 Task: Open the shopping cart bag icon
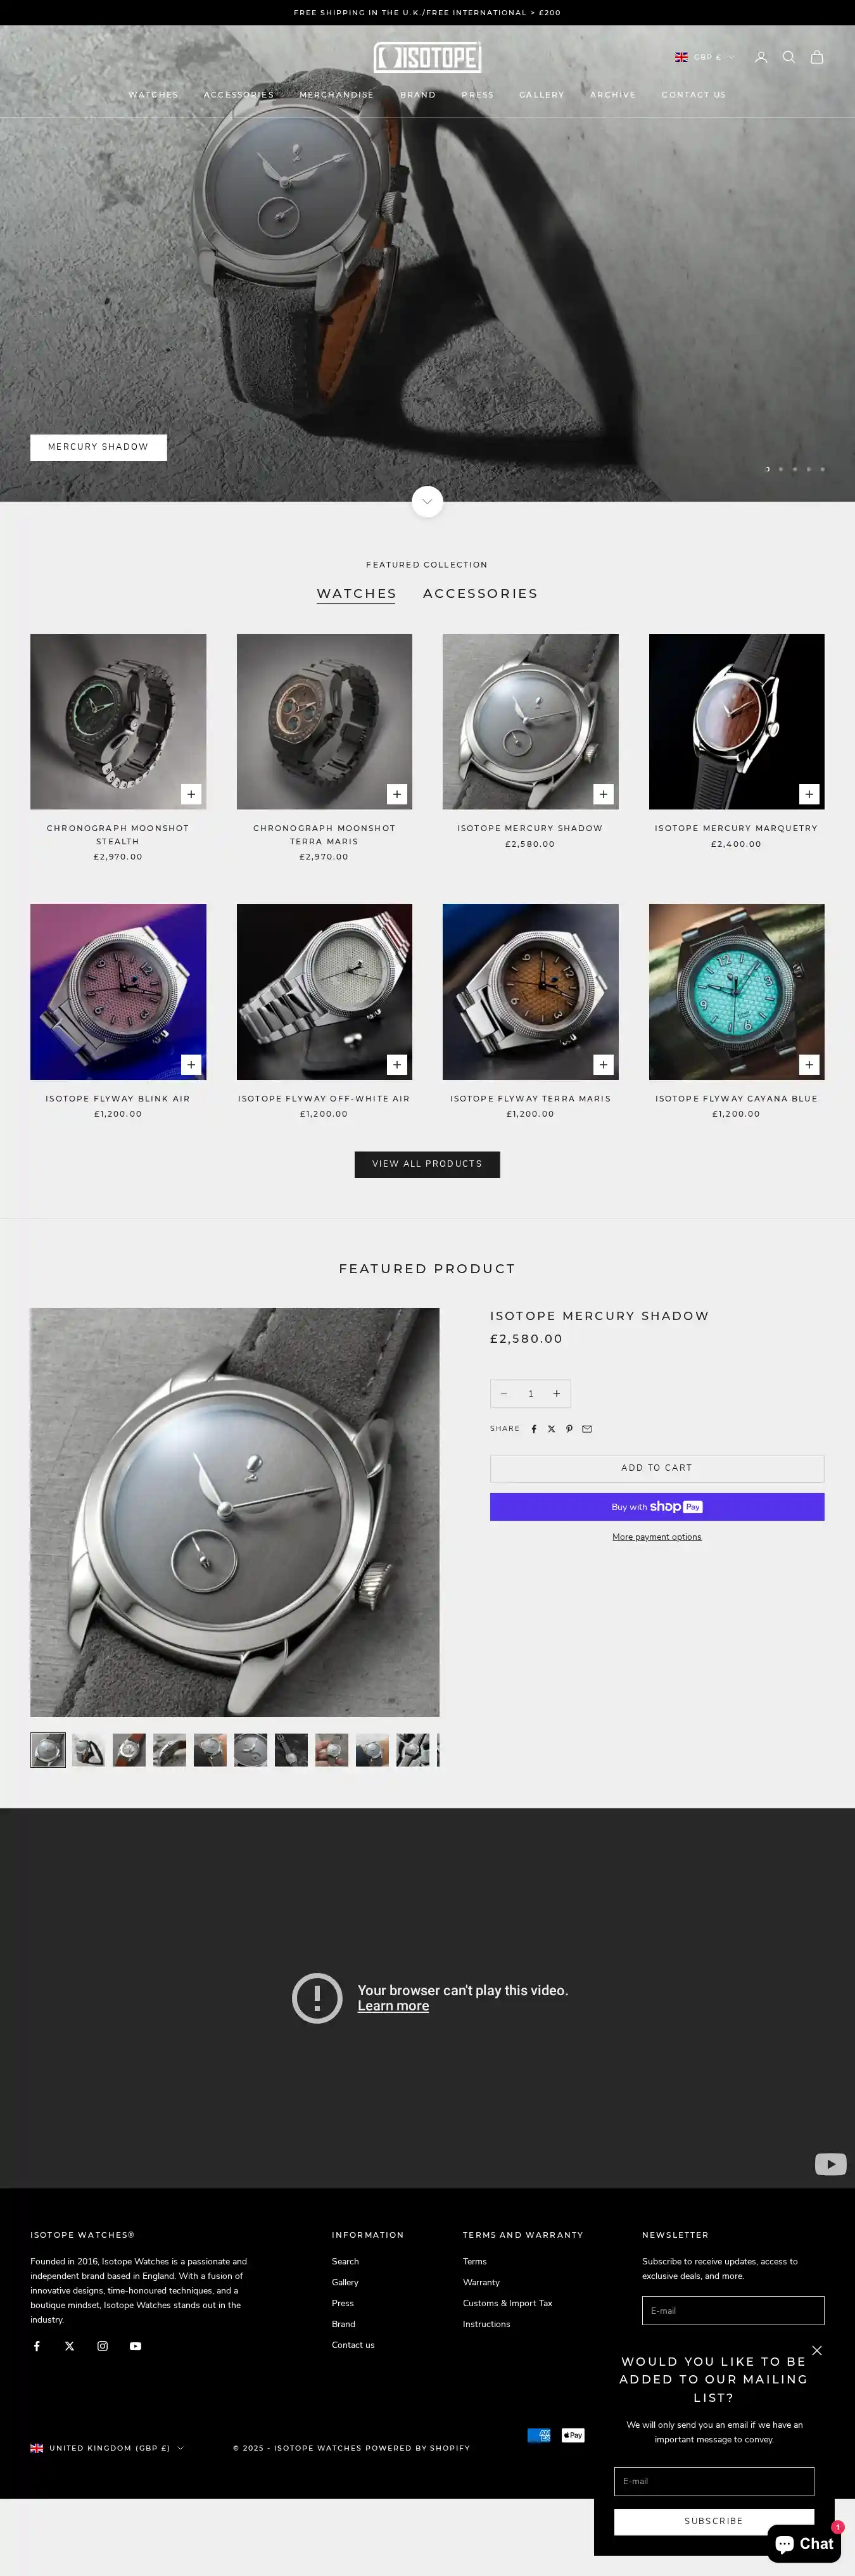817,57
